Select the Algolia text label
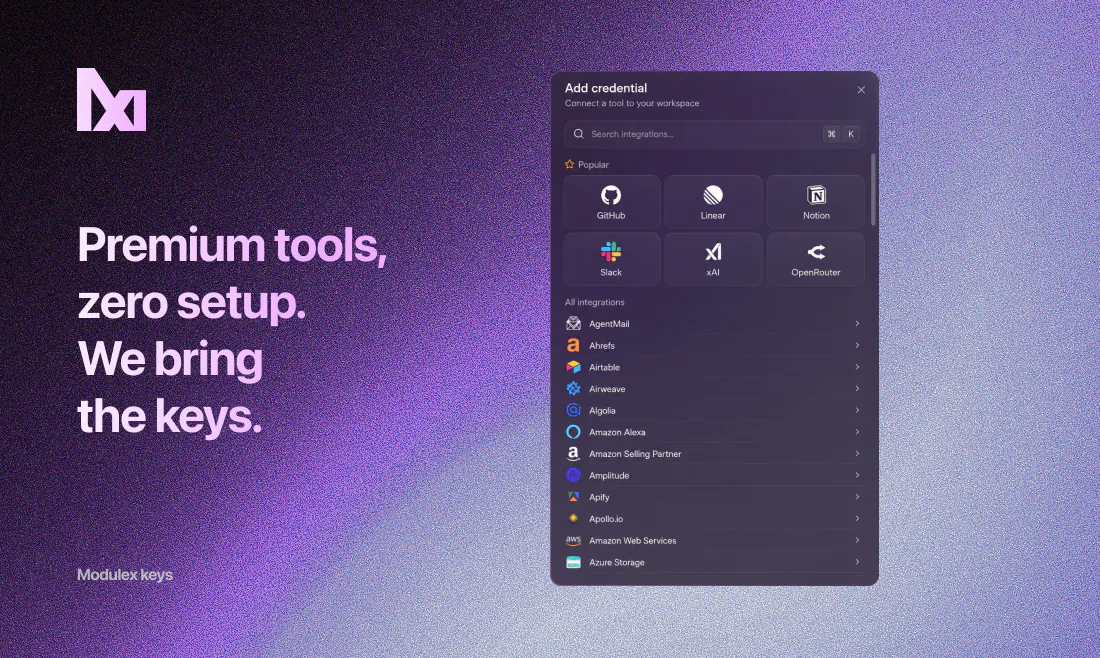This screenshot has width=1100, height=658. click(602, 411)
